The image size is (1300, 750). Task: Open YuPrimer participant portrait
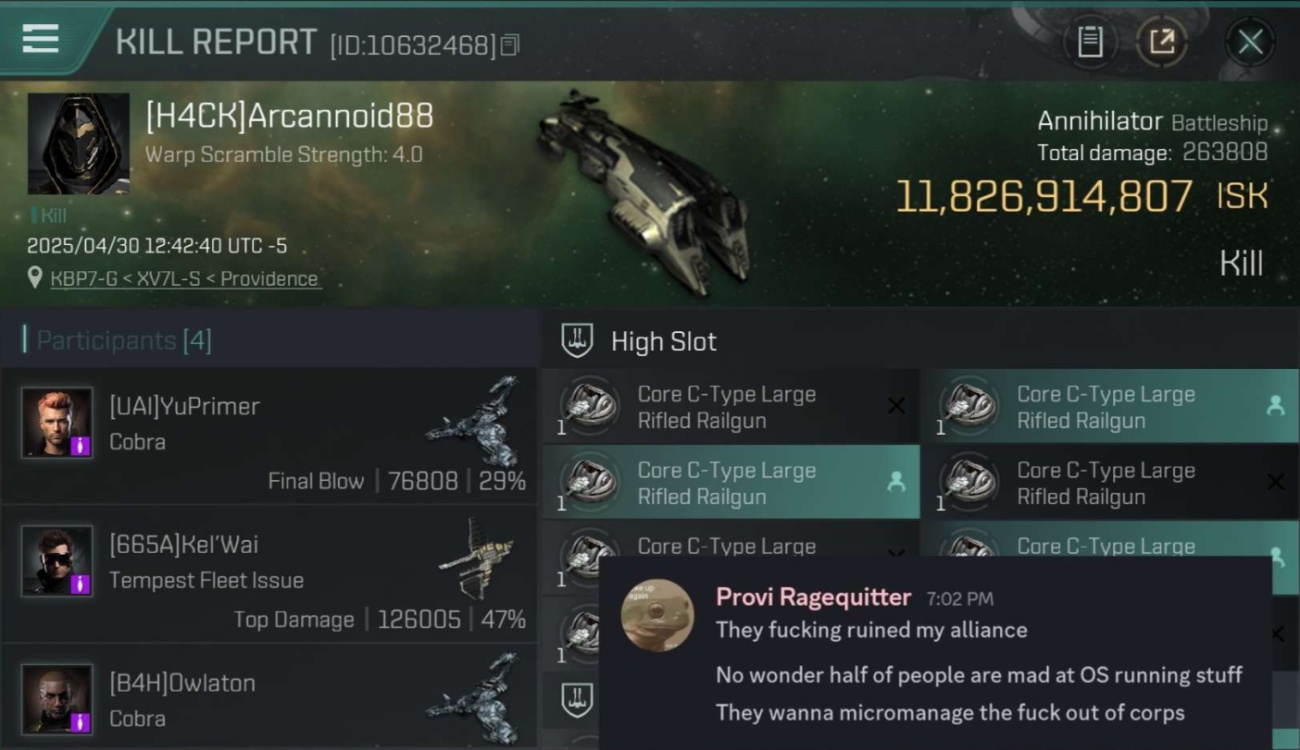(x=57, y=422)
